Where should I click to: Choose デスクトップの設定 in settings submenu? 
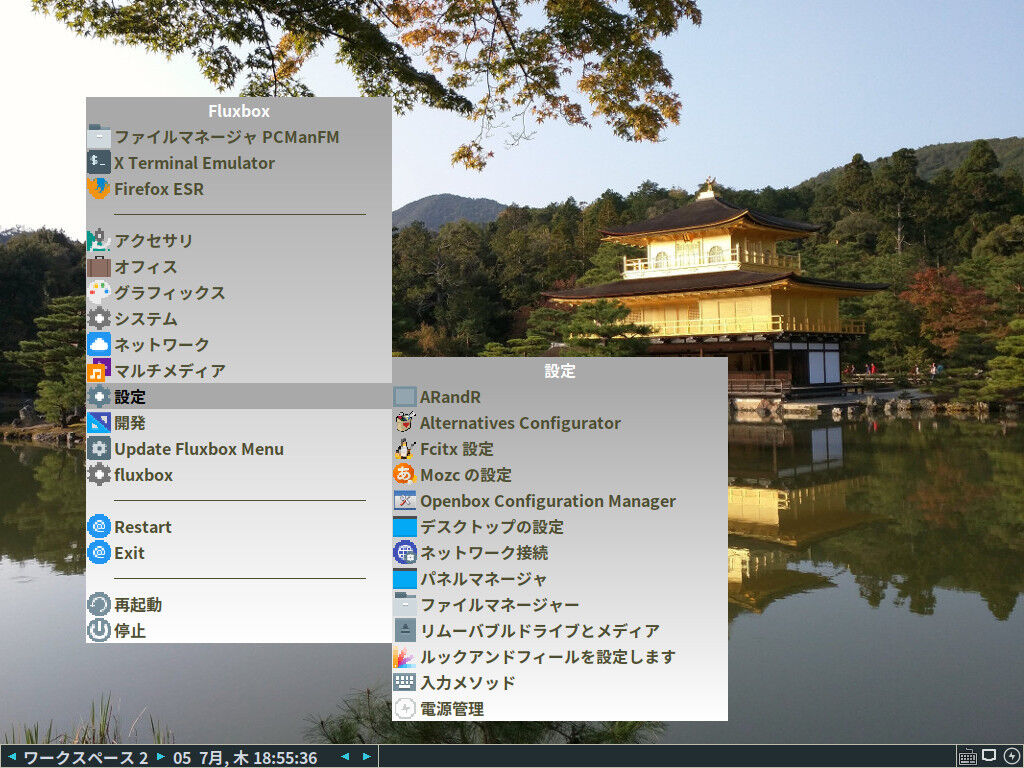pos(560,526)
